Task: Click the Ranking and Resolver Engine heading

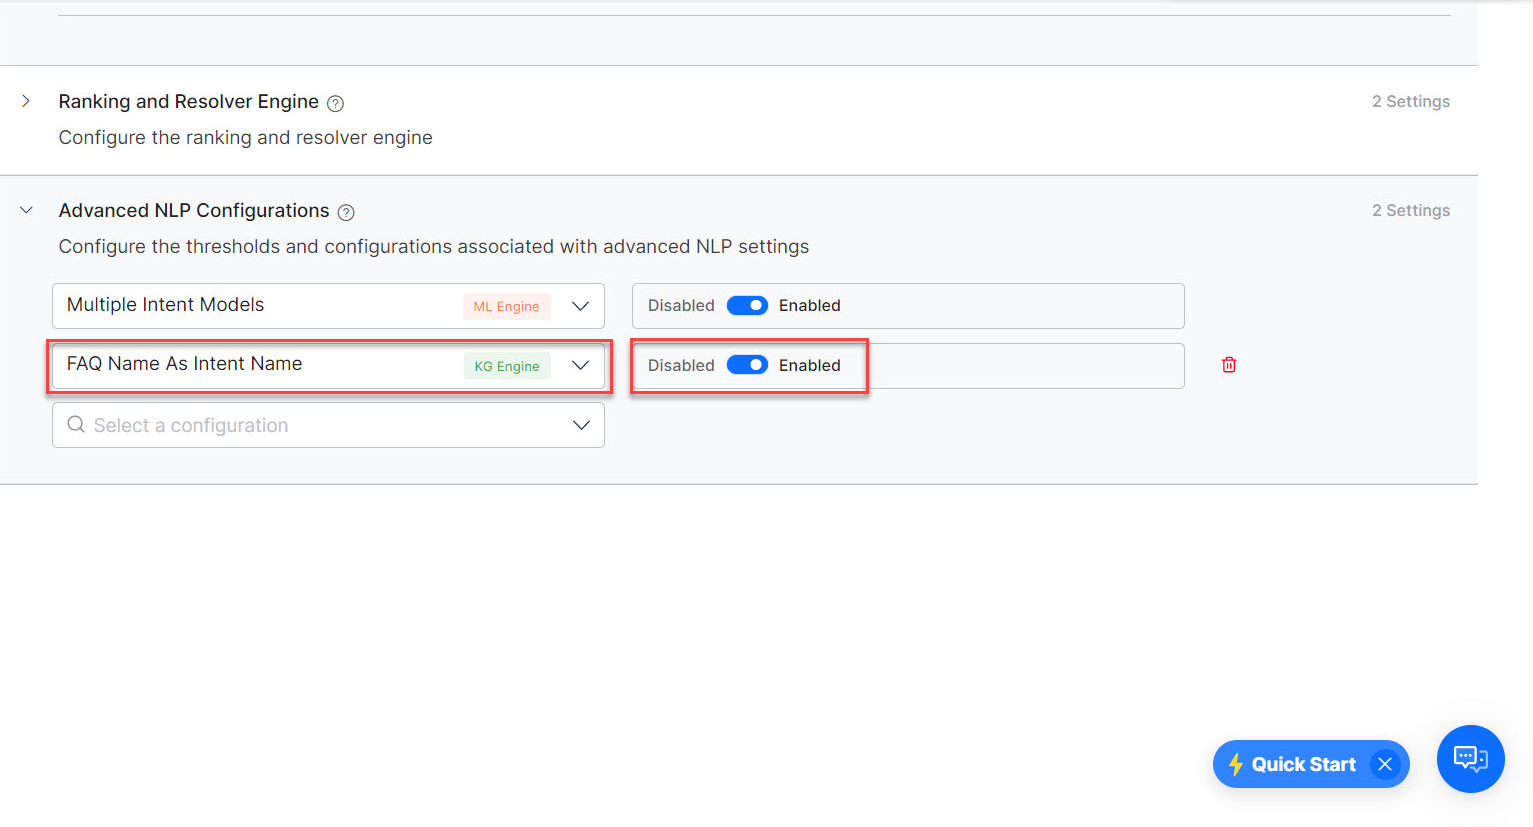Action: [188, 101]
